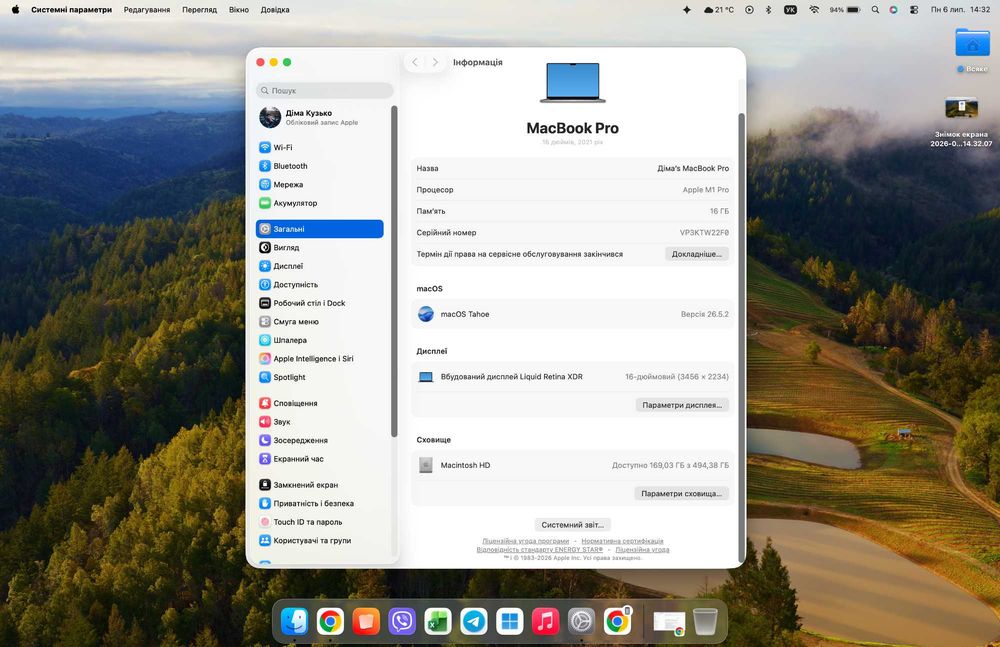Open Звук settings in the sidebar
Image resolution: width=1000 pixels, height=647 pixels.
[320, 422]
